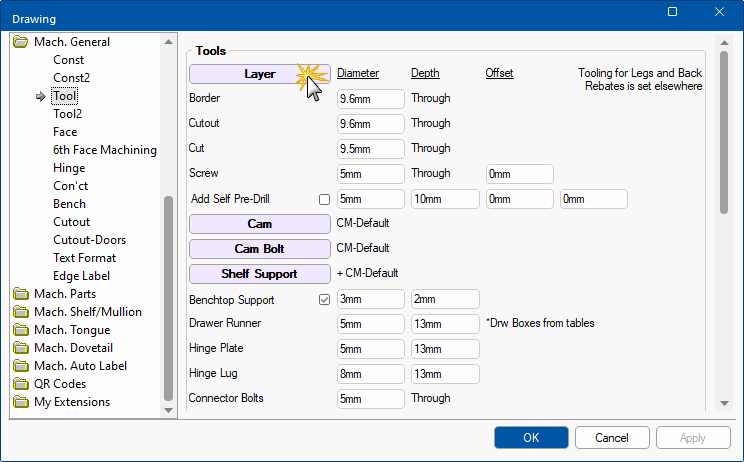Click the Layer button

tap(259, 74)
